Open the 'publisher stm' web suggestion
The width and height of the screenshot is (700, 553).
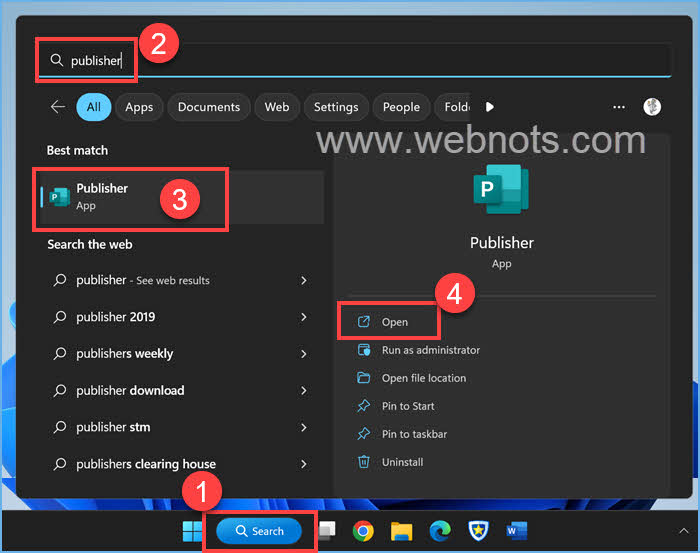point(182,428)
